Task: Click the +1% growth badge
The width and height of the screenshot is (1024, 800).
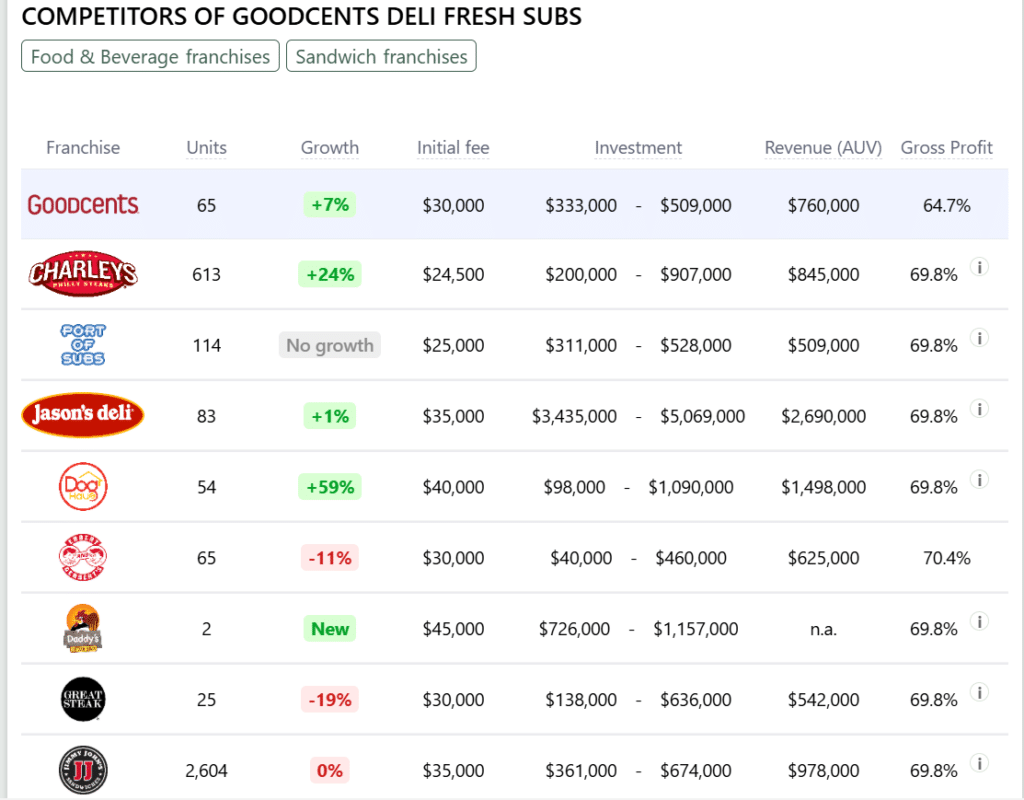Action: pos(330,416)
